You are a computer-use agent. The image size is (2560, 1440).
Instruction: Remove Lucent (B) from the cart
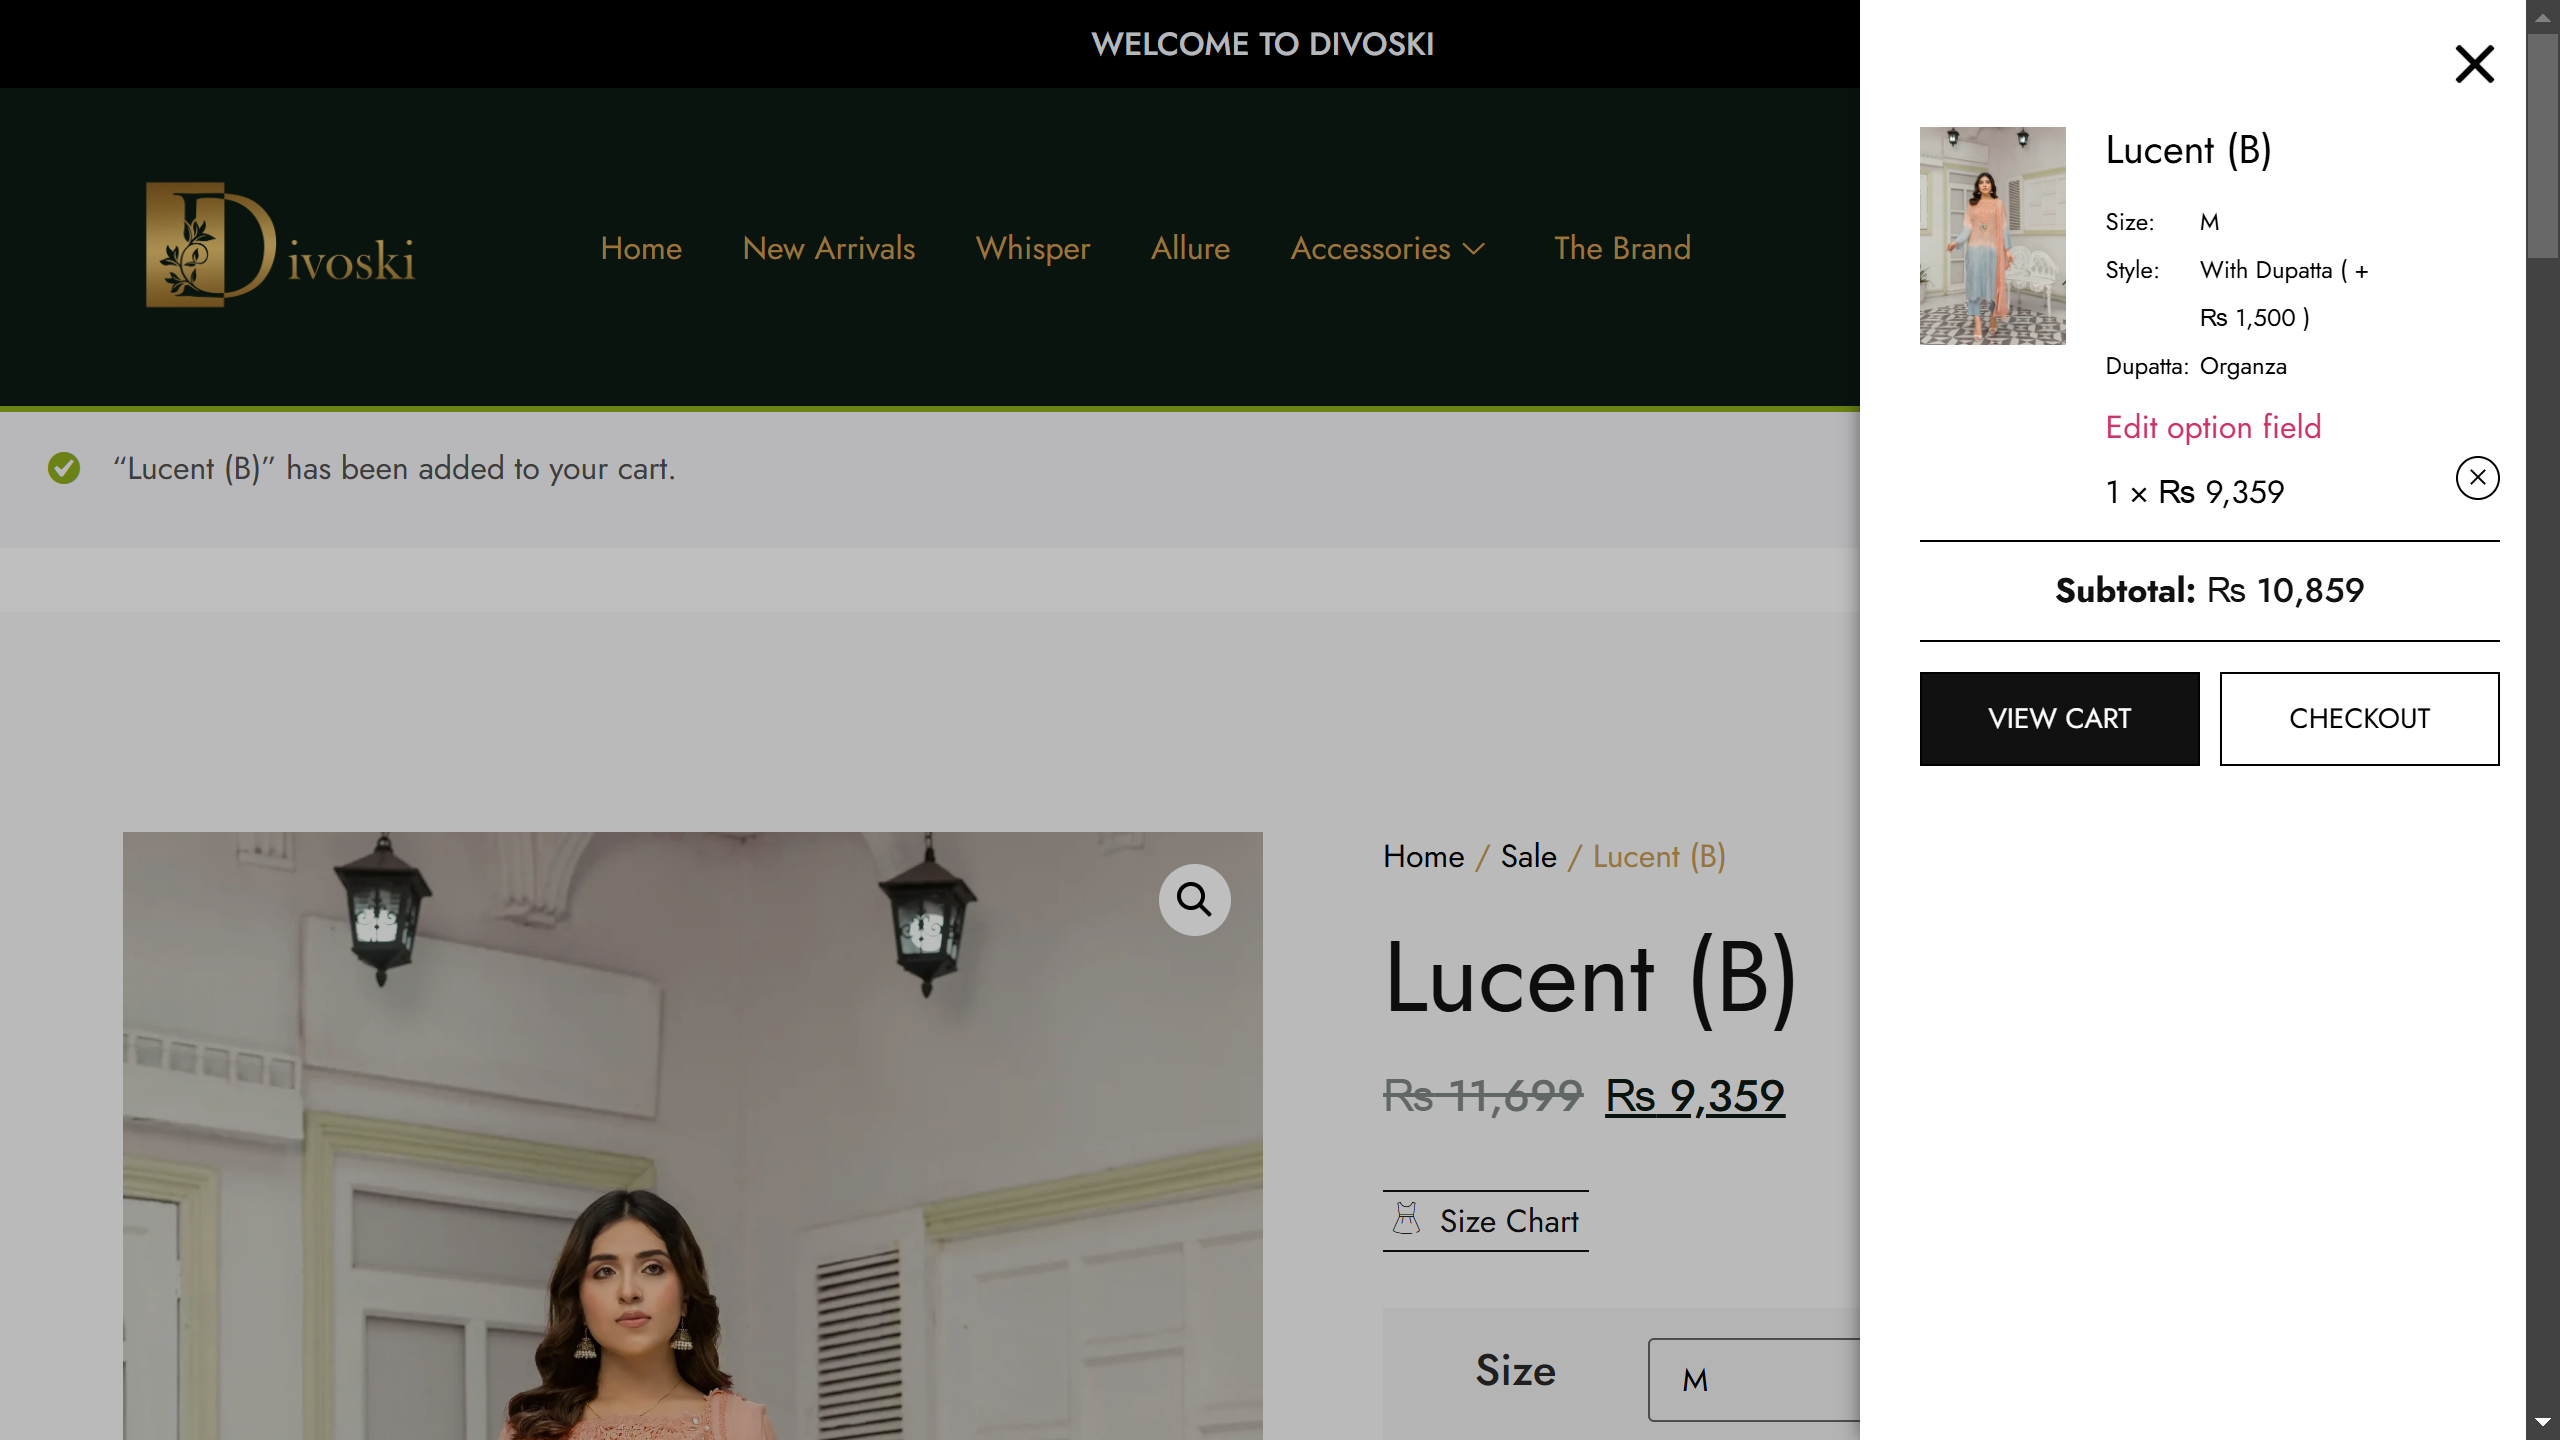point(2477,478)
